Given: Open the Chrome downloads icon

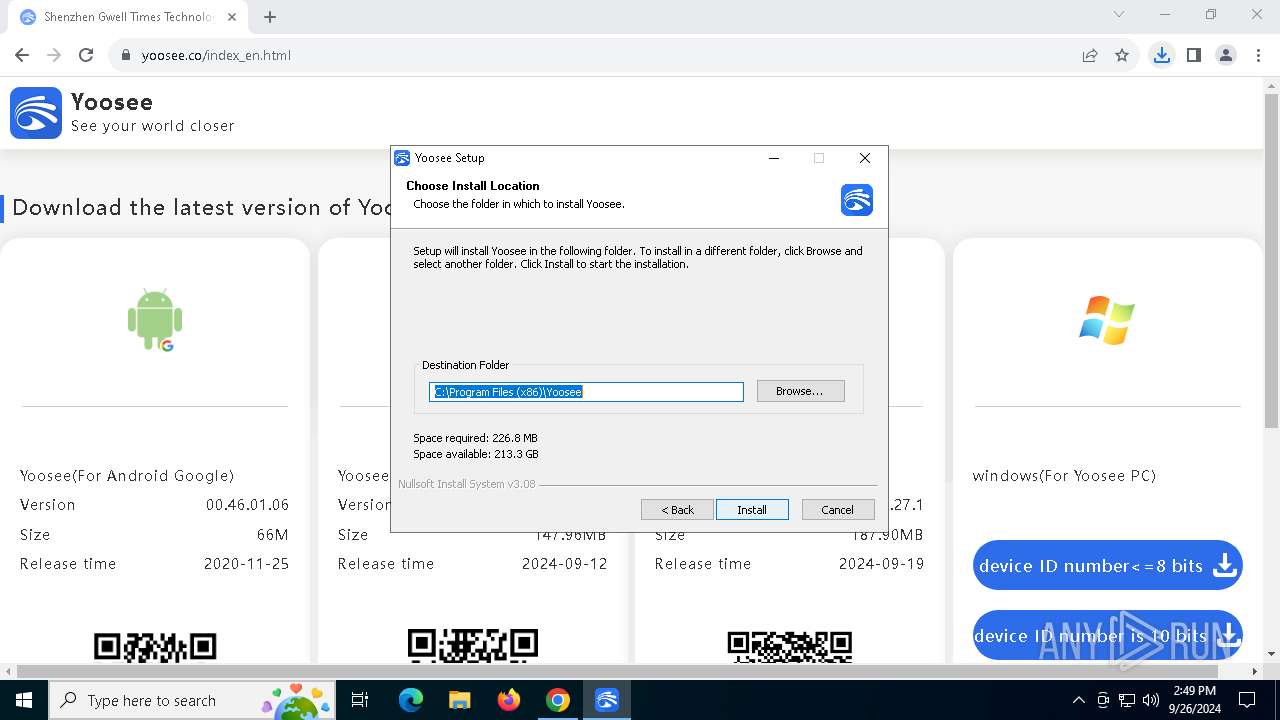Looking at the screenshot, I should tap(1161, 55).
